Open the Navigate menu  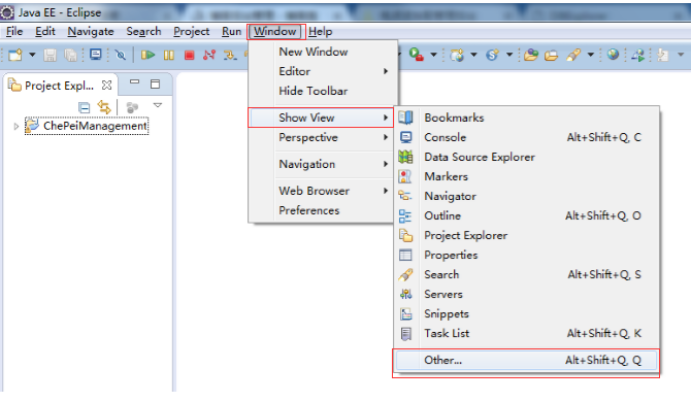90,32
